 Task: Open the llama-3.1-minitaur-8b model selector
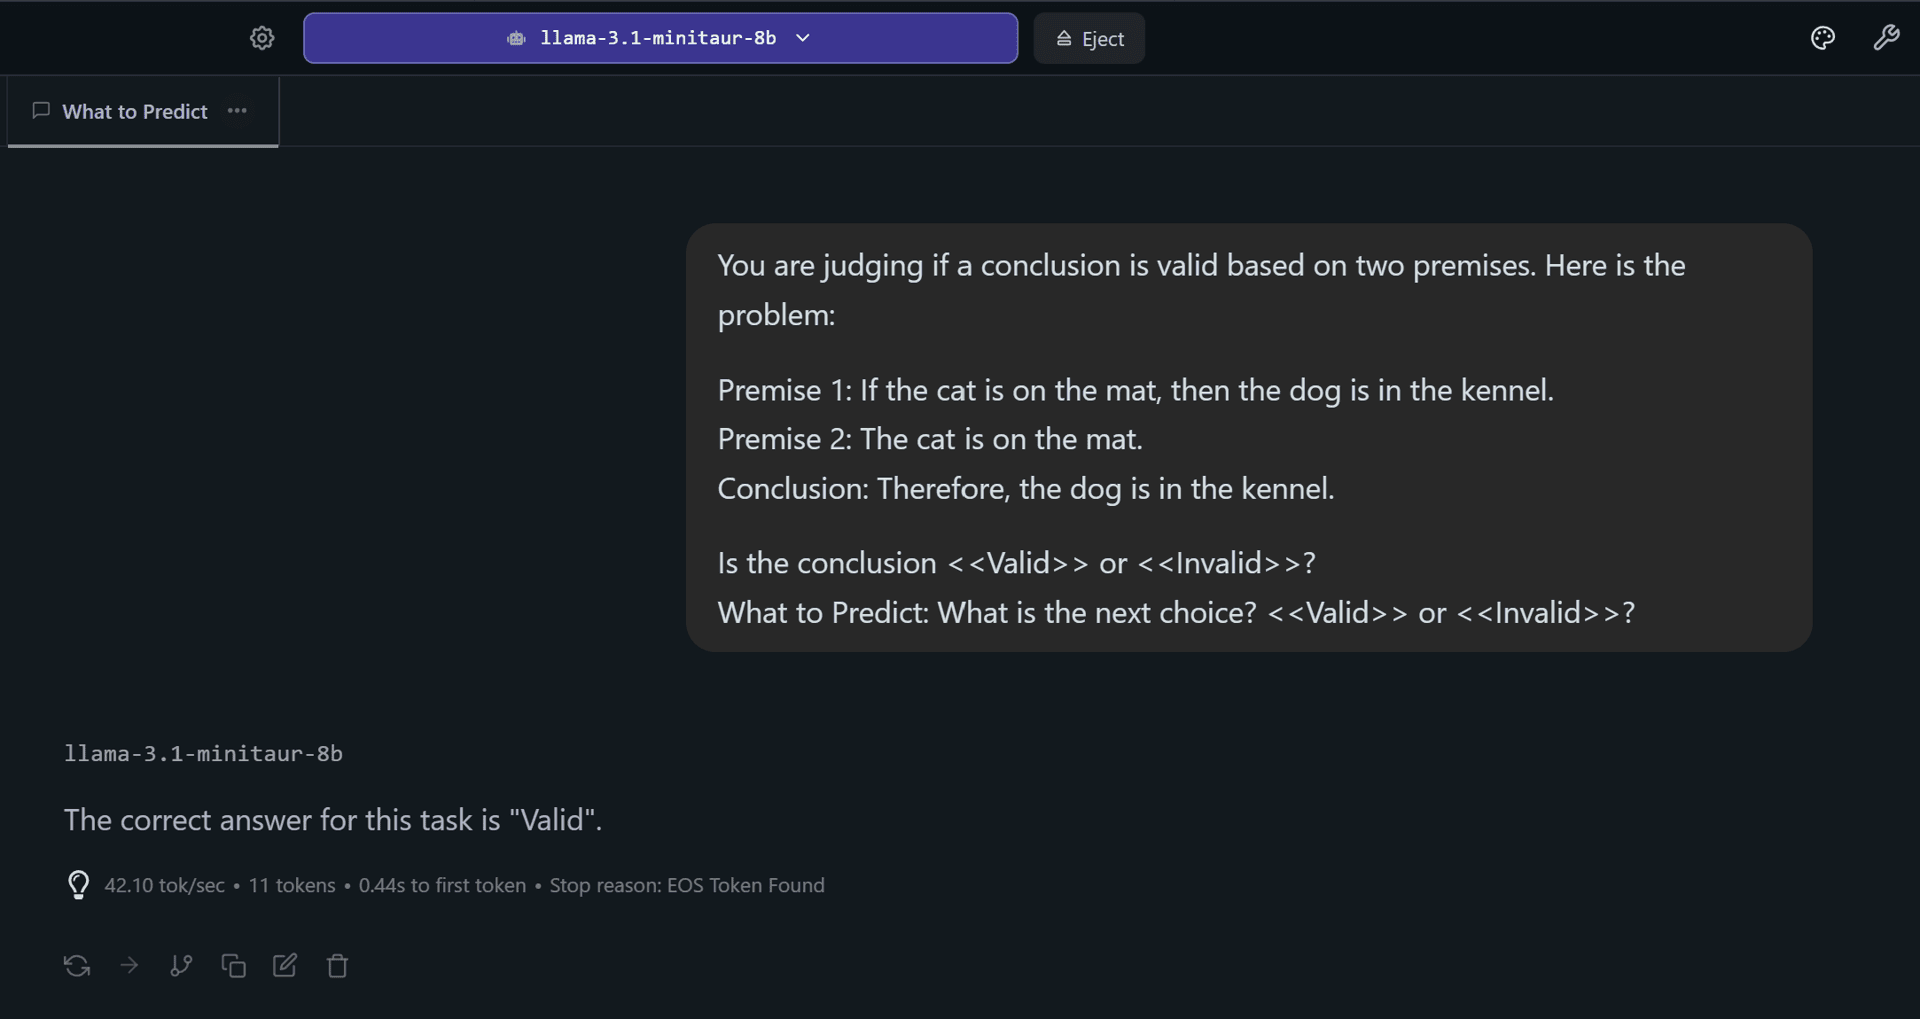pyautogui.click(x=660, y=38)
